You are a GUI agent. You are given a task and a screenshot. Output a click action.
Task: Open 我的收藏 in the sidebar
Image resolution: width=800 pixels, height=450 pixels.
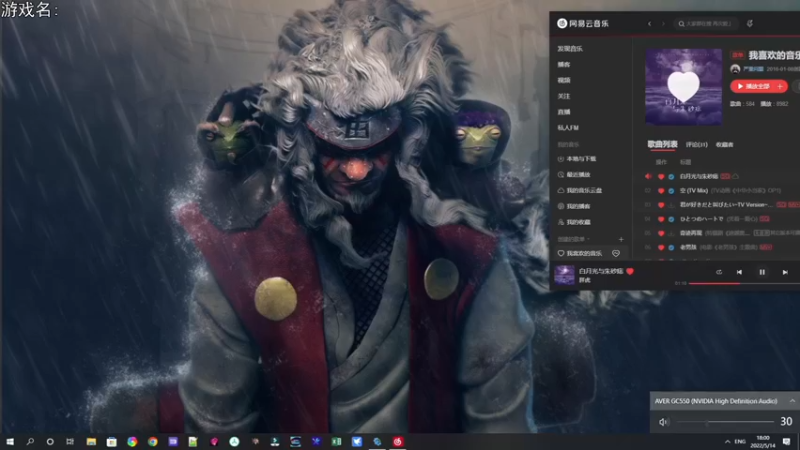tap(574, 222)
